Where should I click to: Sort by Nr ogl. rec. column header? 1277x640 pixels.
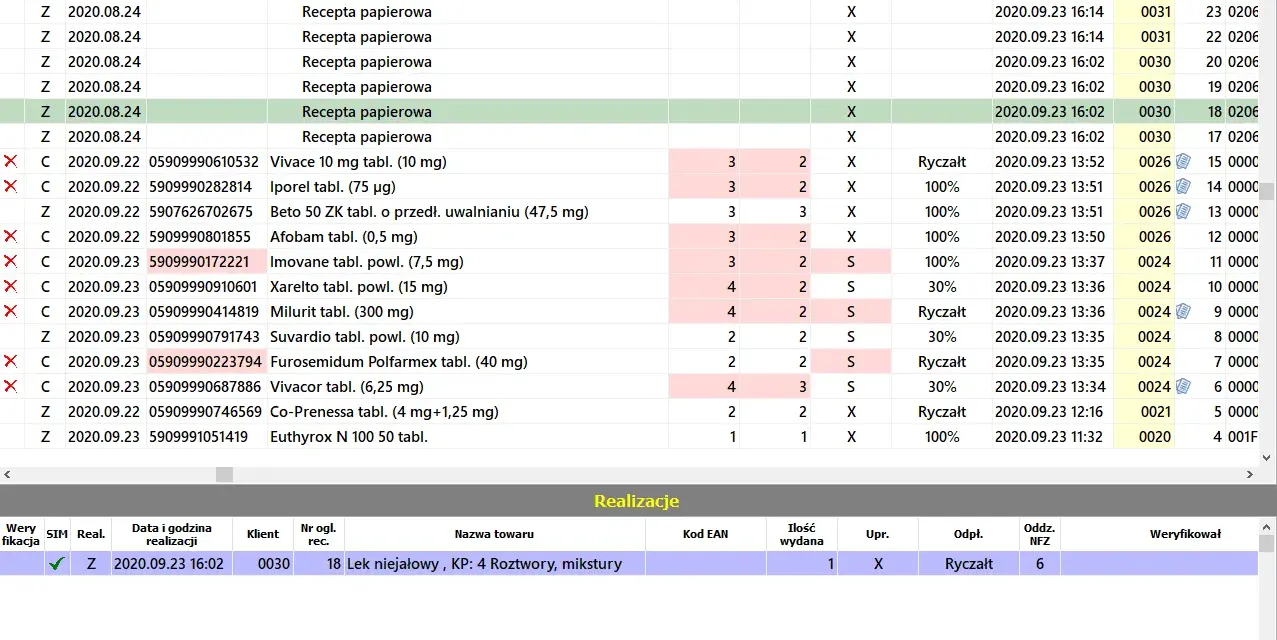[x=320, y=534]
